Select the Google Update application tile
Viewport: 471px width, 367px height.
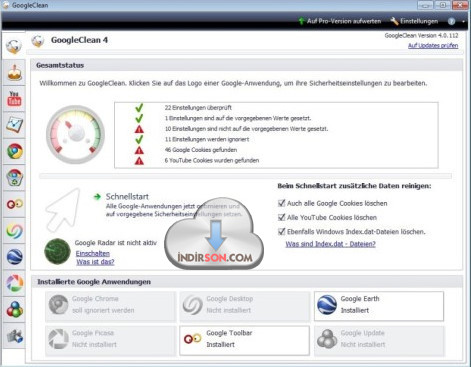pos(379,341)
